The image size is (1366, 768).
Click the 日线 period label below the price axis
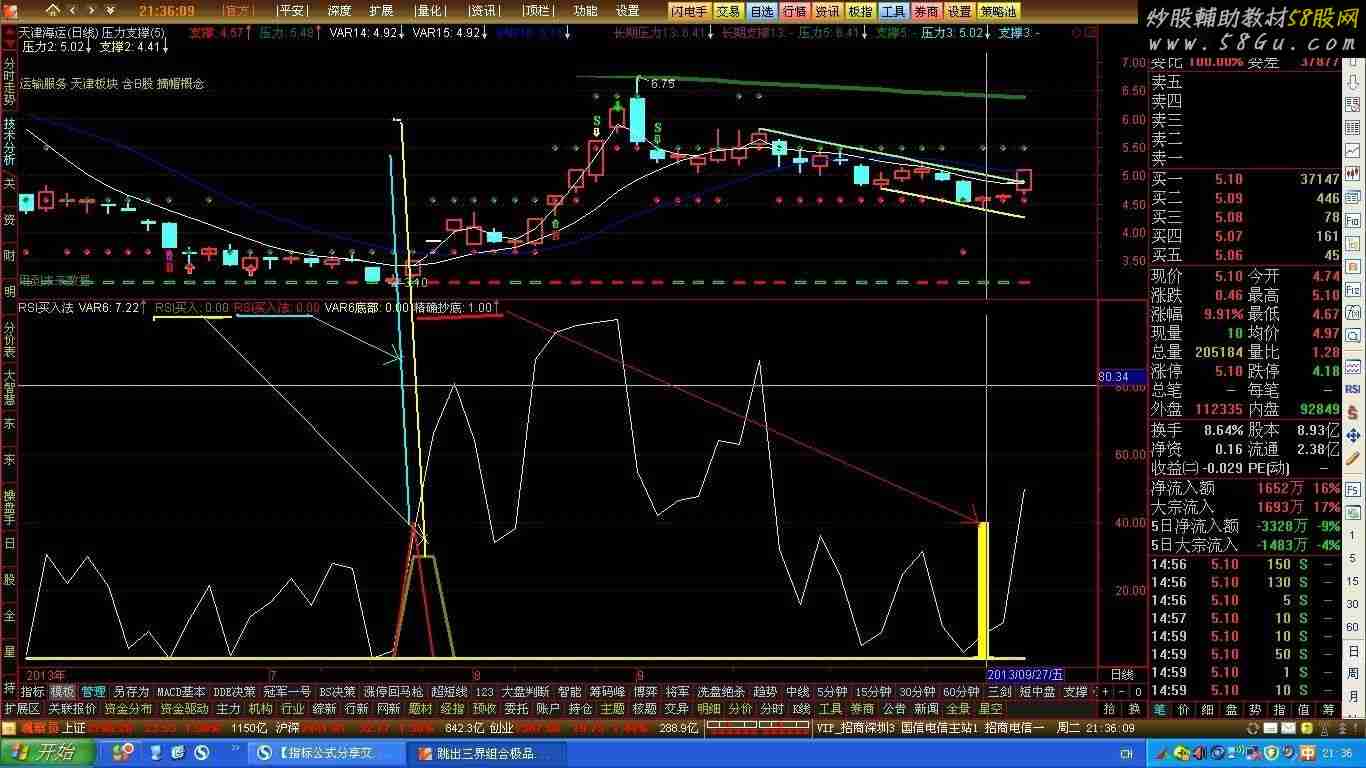(x=1122, y=676)
